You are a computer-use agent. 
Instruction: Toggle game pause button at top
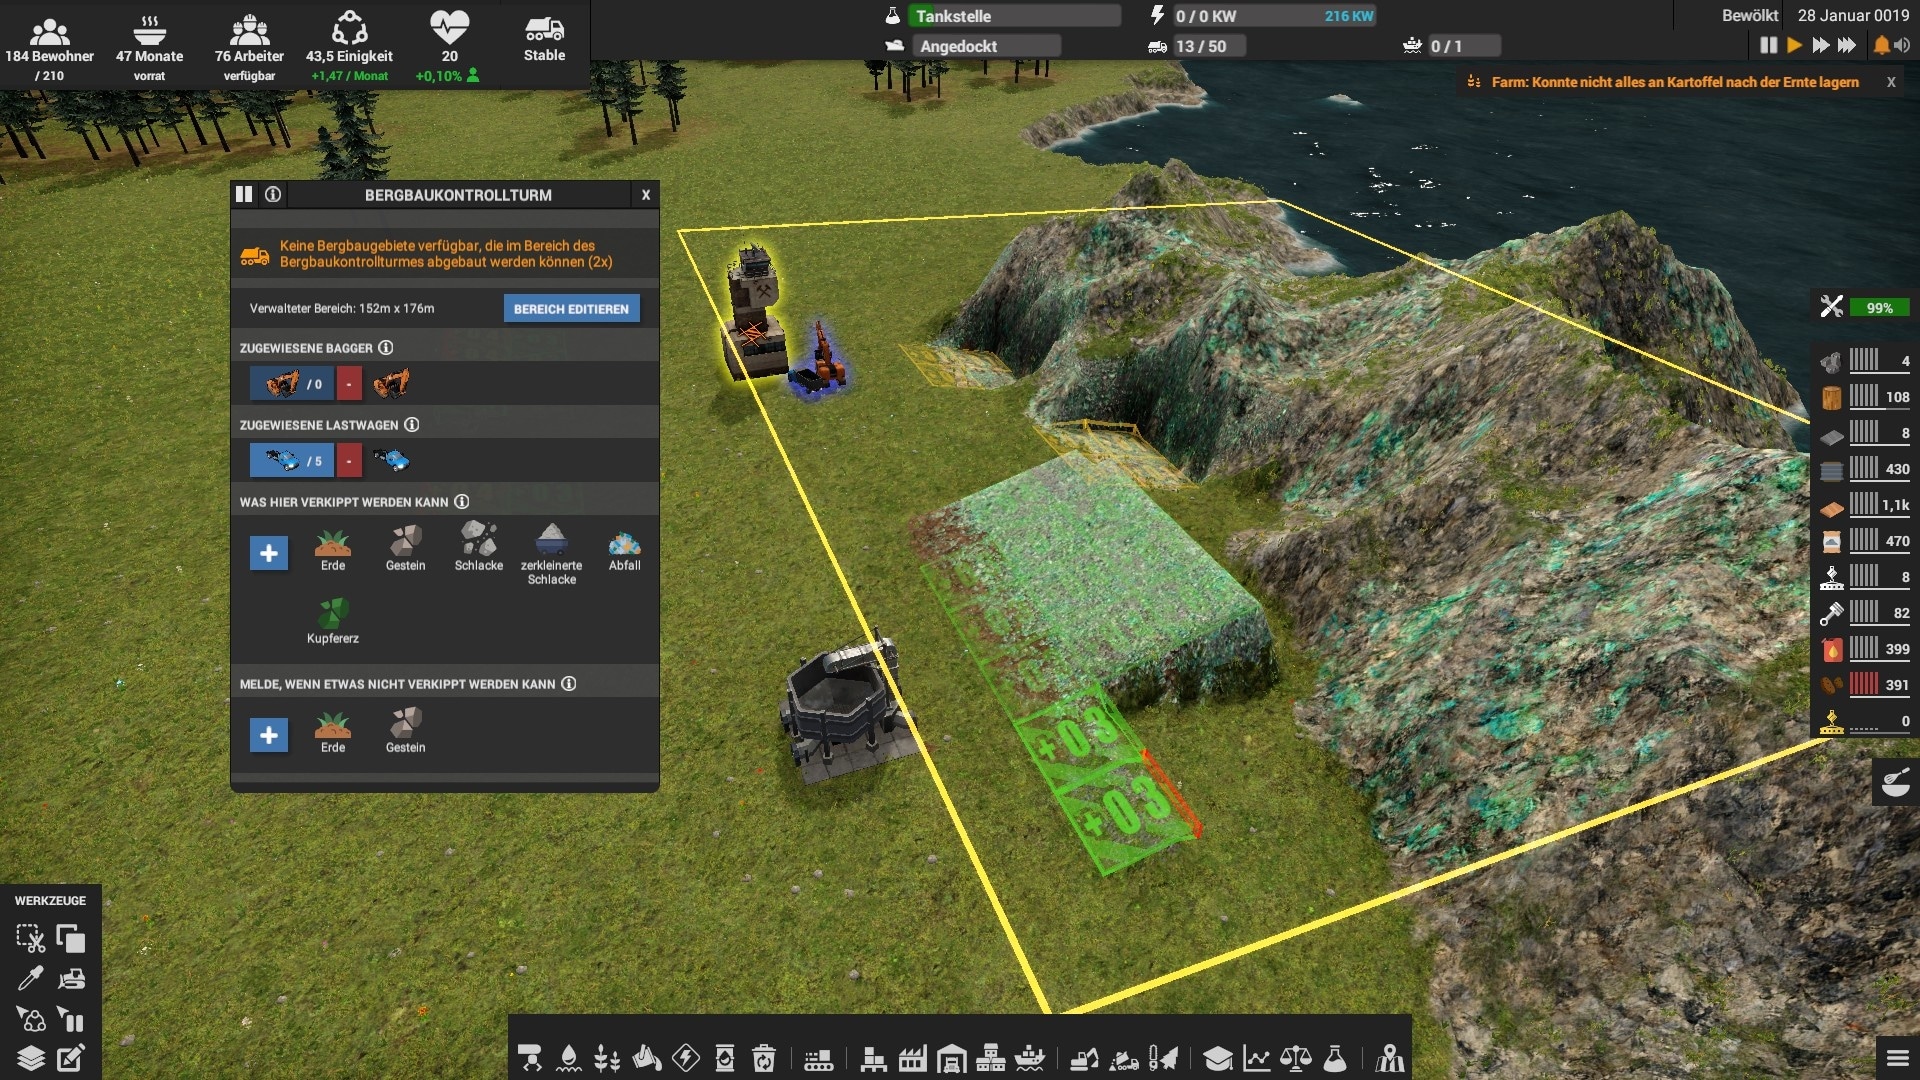(x=1766, y=45)
